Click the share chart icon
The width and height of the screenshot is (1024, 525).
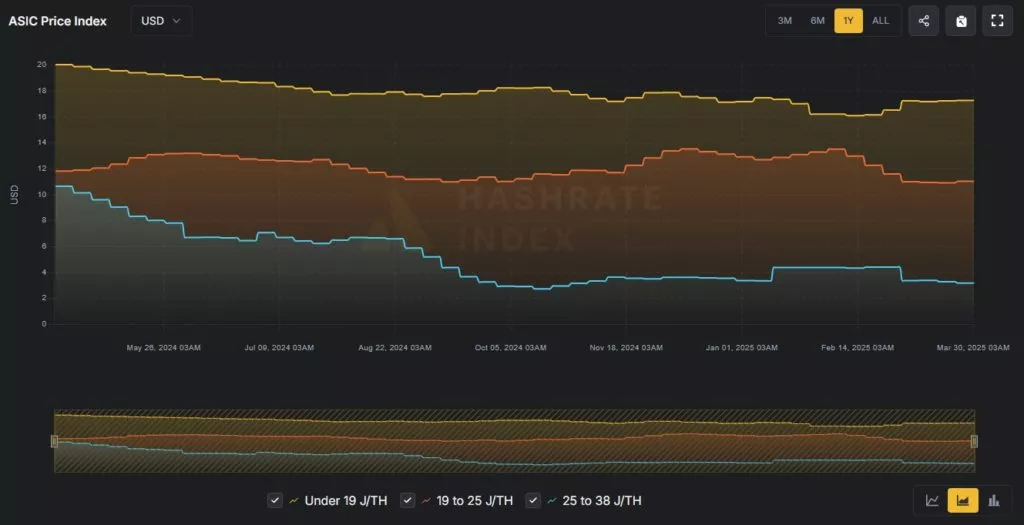click(x=923, y=21)
